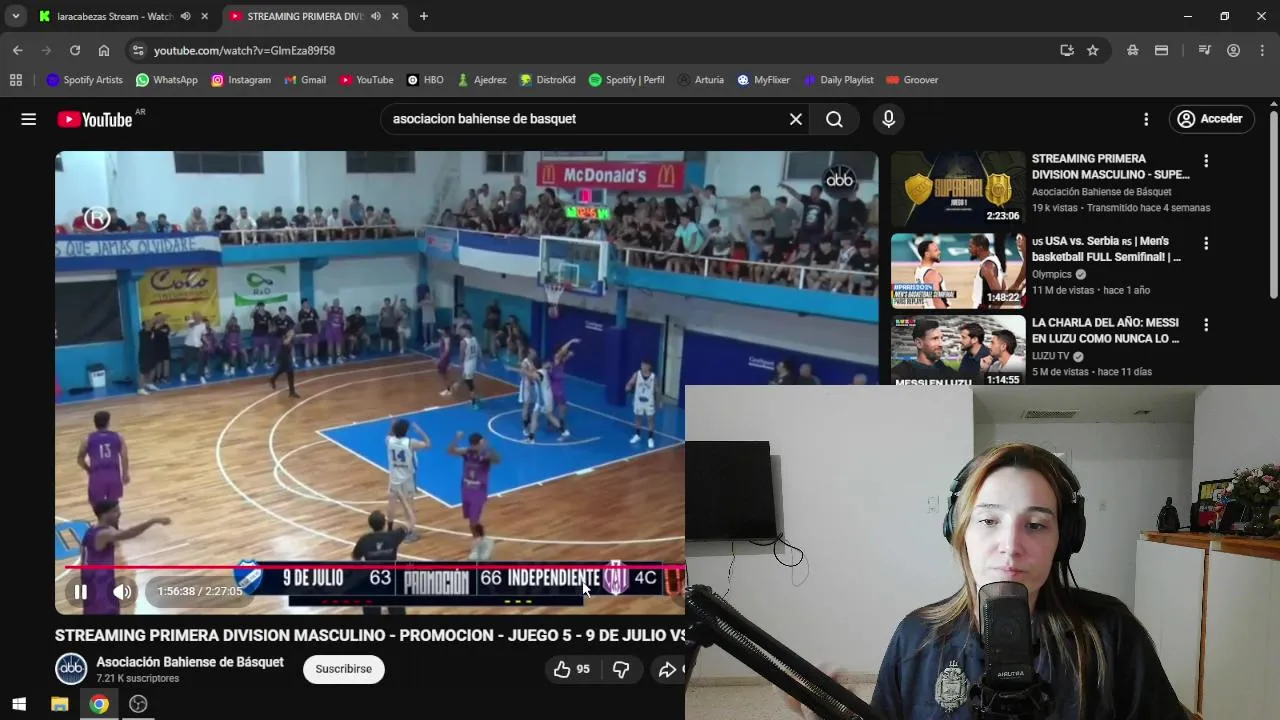Open options for USA vs. Serbia suggestion
Viewport: 1280px width, 720px height.
click(1206, 243)
